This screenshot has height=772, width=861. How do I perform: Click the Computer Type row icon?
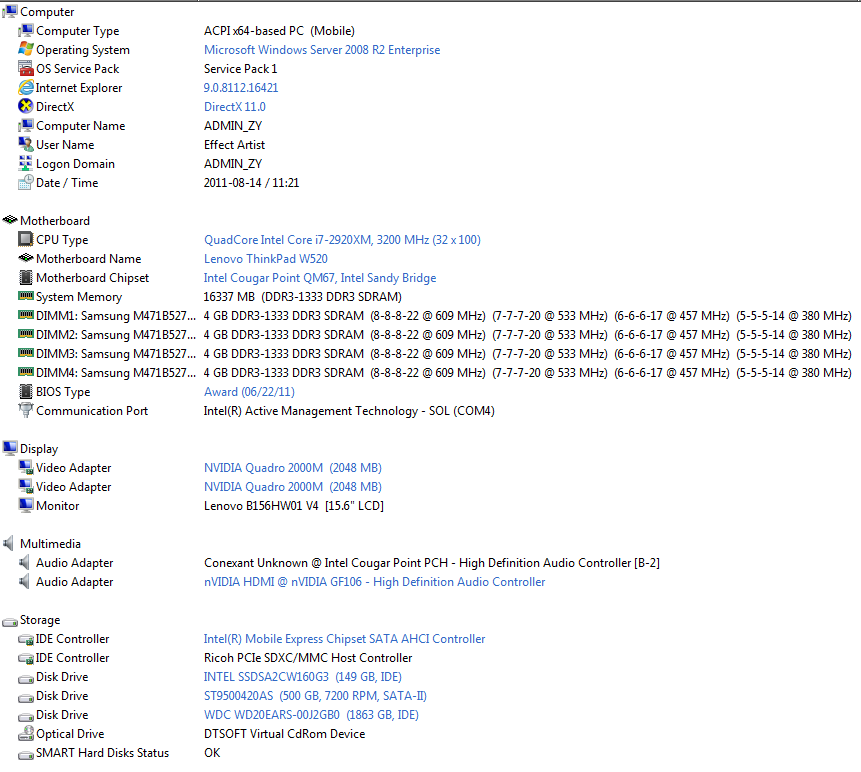tap(26, 30)
